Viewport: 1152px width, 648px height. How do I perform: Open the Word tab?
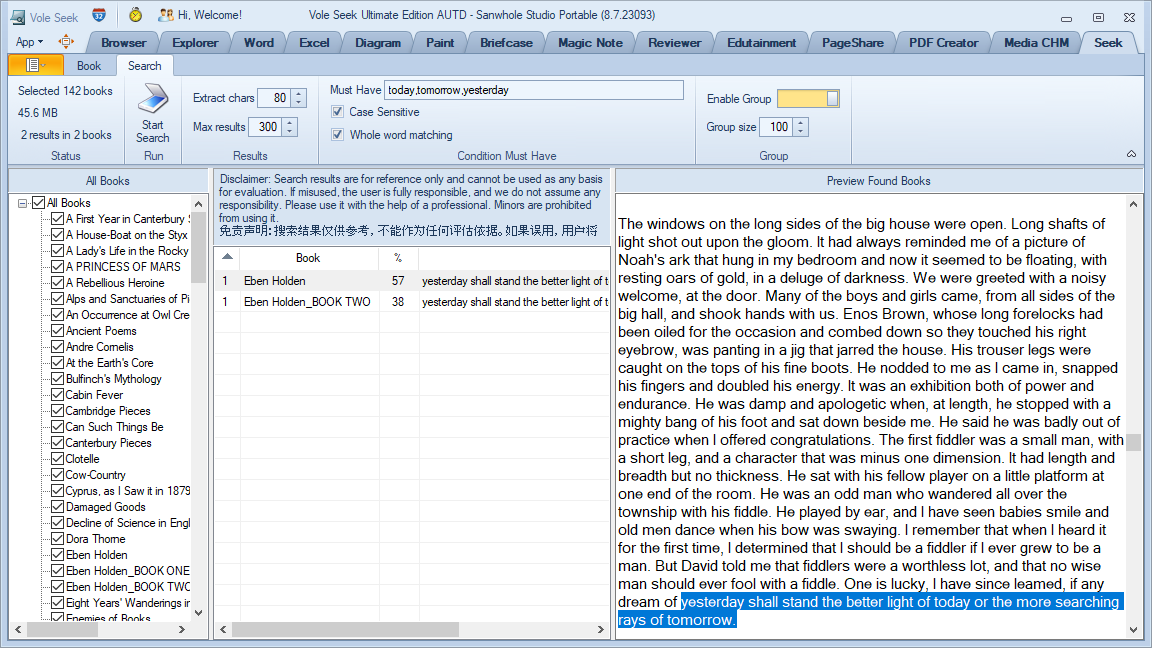point(259,43)
